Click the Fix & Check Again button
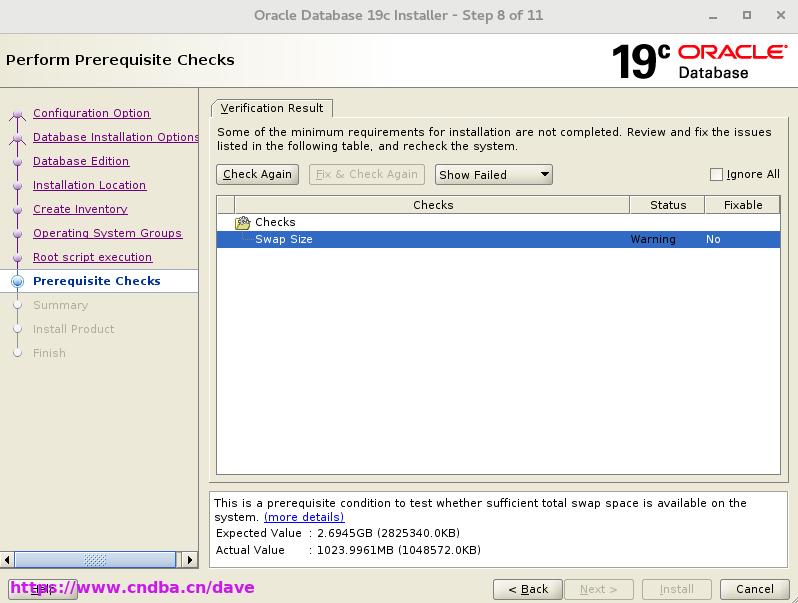 (366, 175)
